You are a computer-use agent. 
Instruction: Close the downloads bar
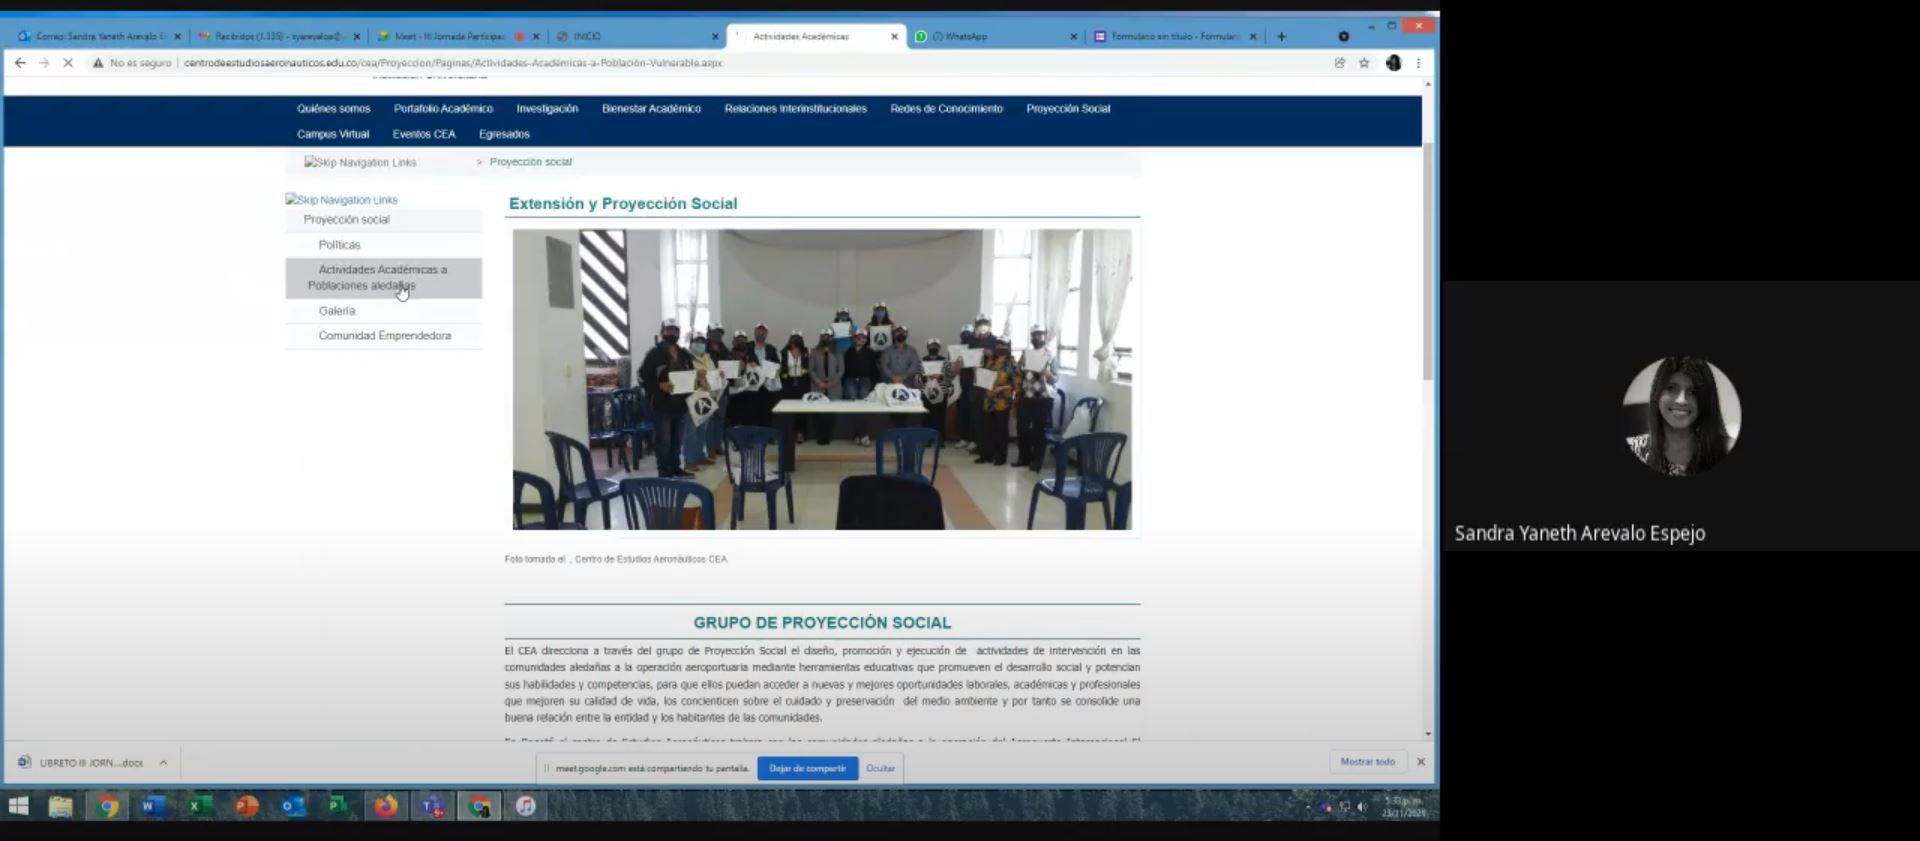click(1421, 762)
